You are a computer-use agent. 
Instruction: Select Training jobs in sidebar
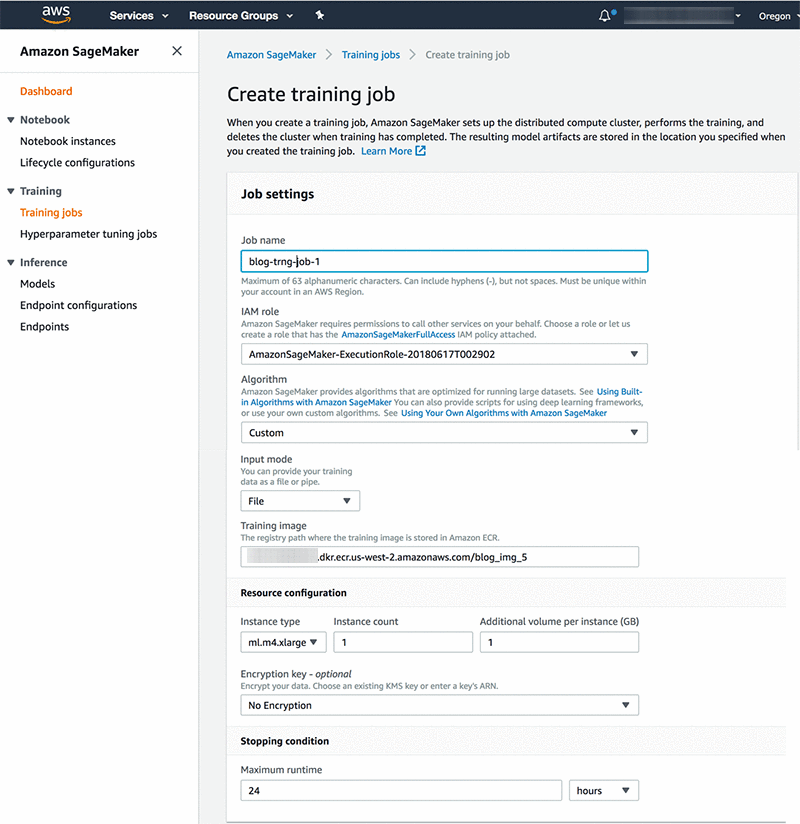[x=51, y=213]
